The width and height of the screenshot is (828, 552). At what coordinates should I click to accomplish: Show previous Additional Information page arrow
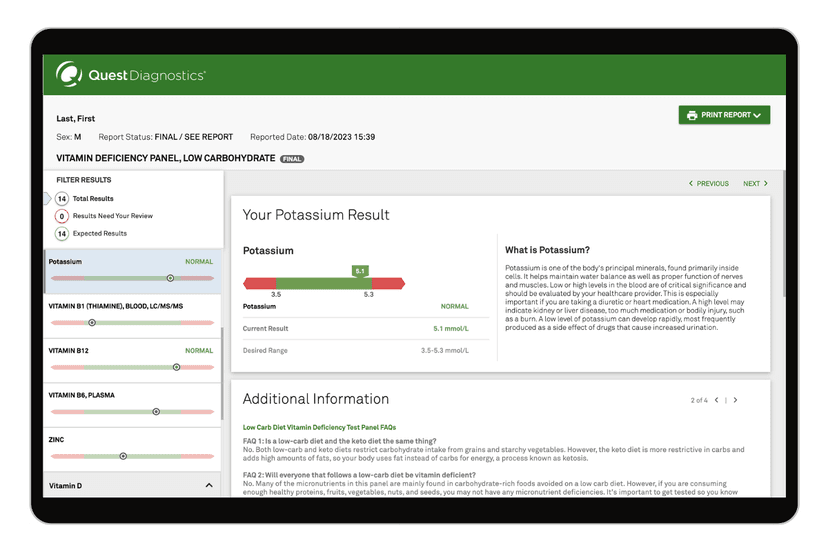click(717, 400)
